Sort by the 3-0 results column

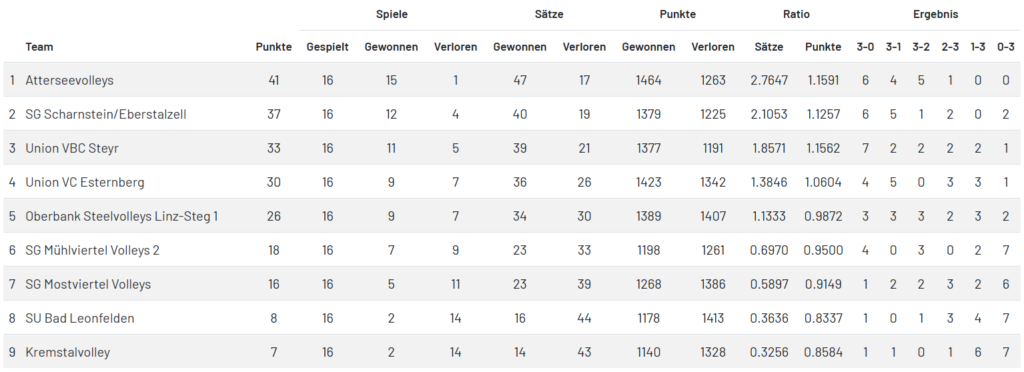pyautogui.click(x=865, y=47)
